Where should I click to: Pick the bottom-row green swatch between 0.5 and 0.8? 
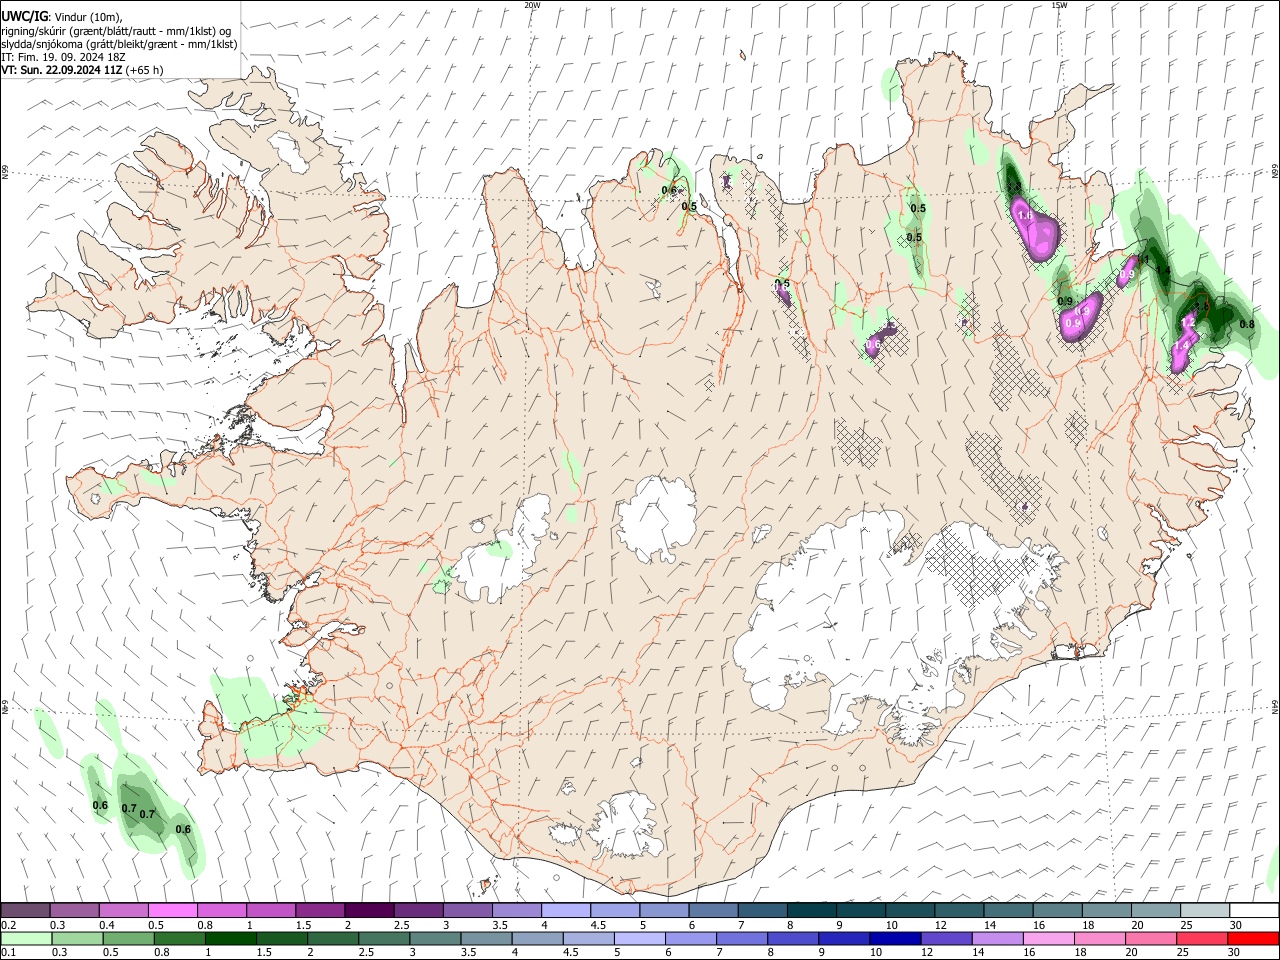128,938
